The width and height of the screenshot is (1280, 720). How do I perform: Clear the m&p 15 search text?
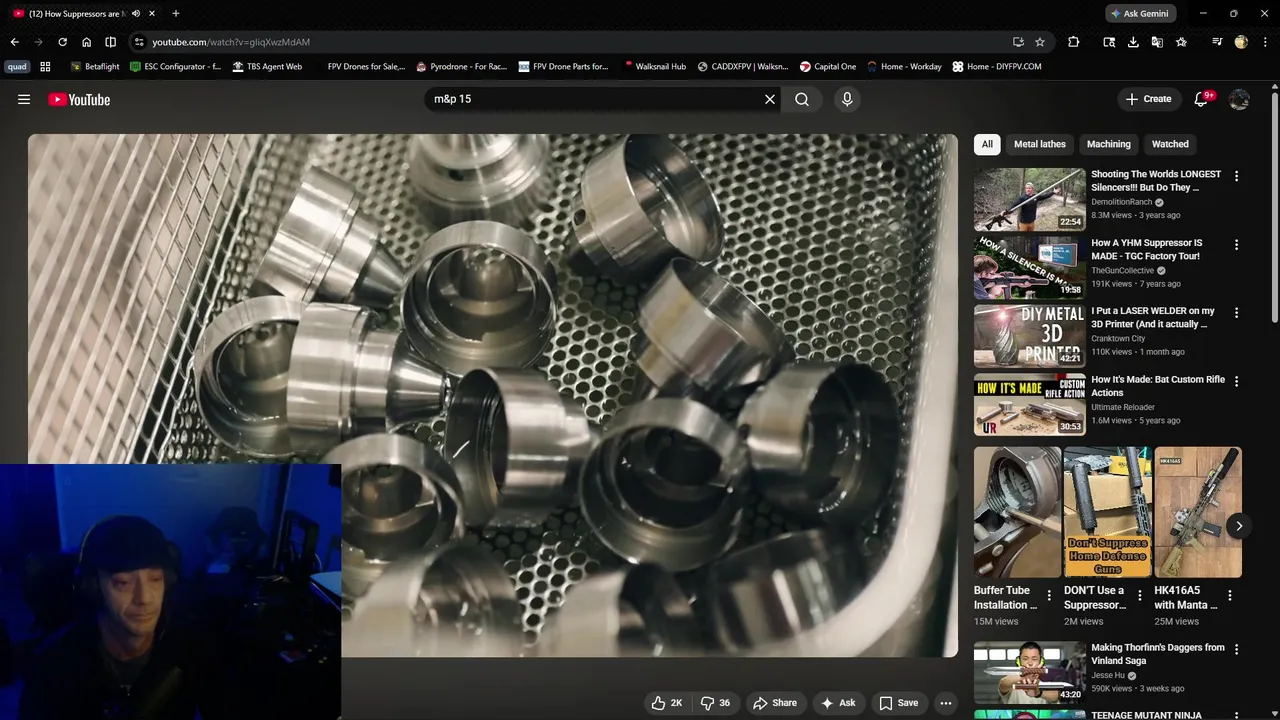(x=770, y=99)
